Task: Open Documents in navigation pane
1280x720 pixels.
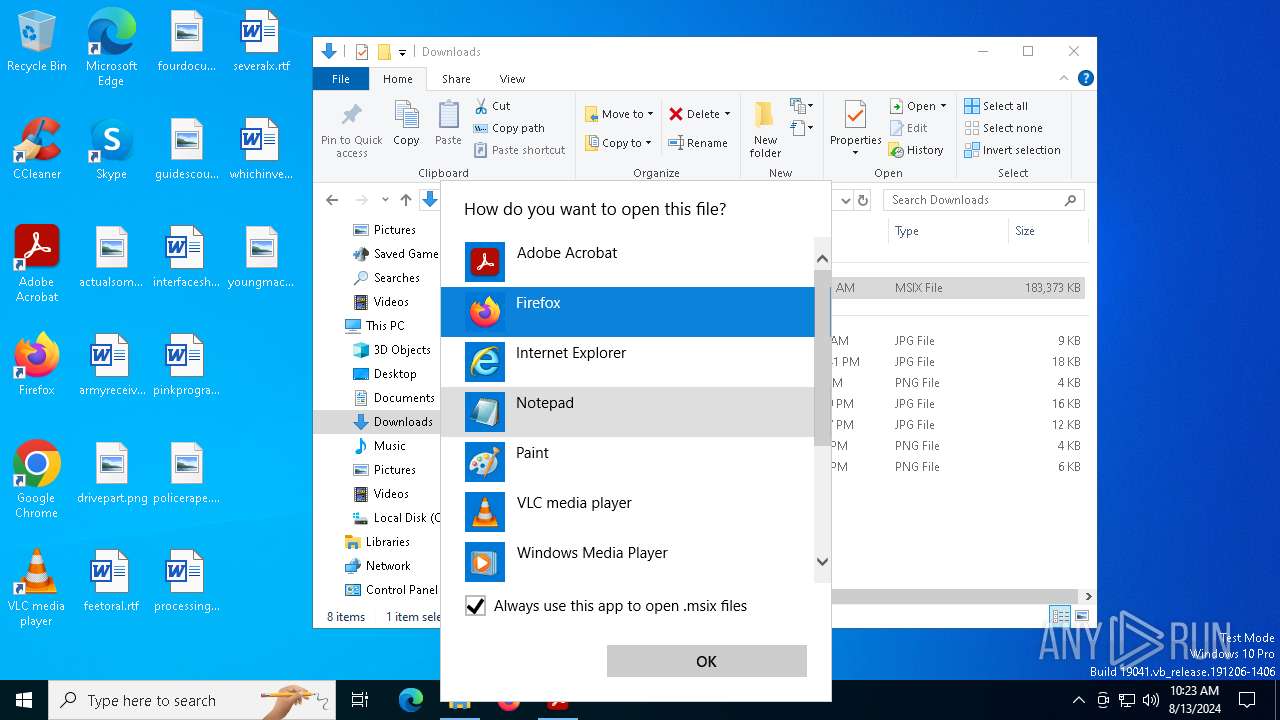Action: pos(394,398)
